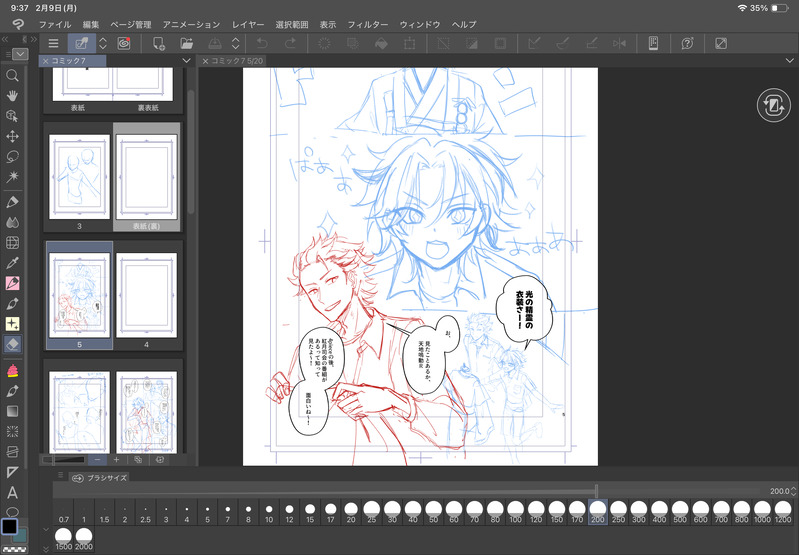
Task: Expand the brush size palette chevron
Action: point(45,530)
